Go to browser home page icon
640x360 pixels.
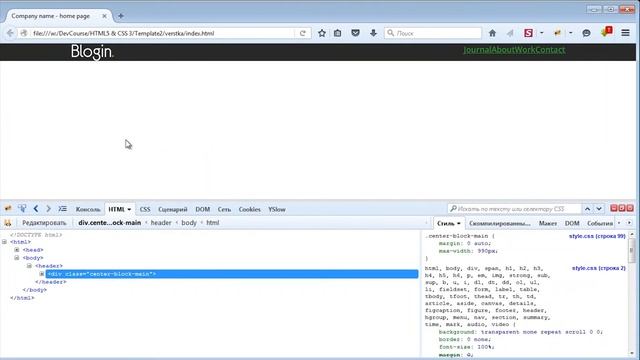tap(492, 33)
